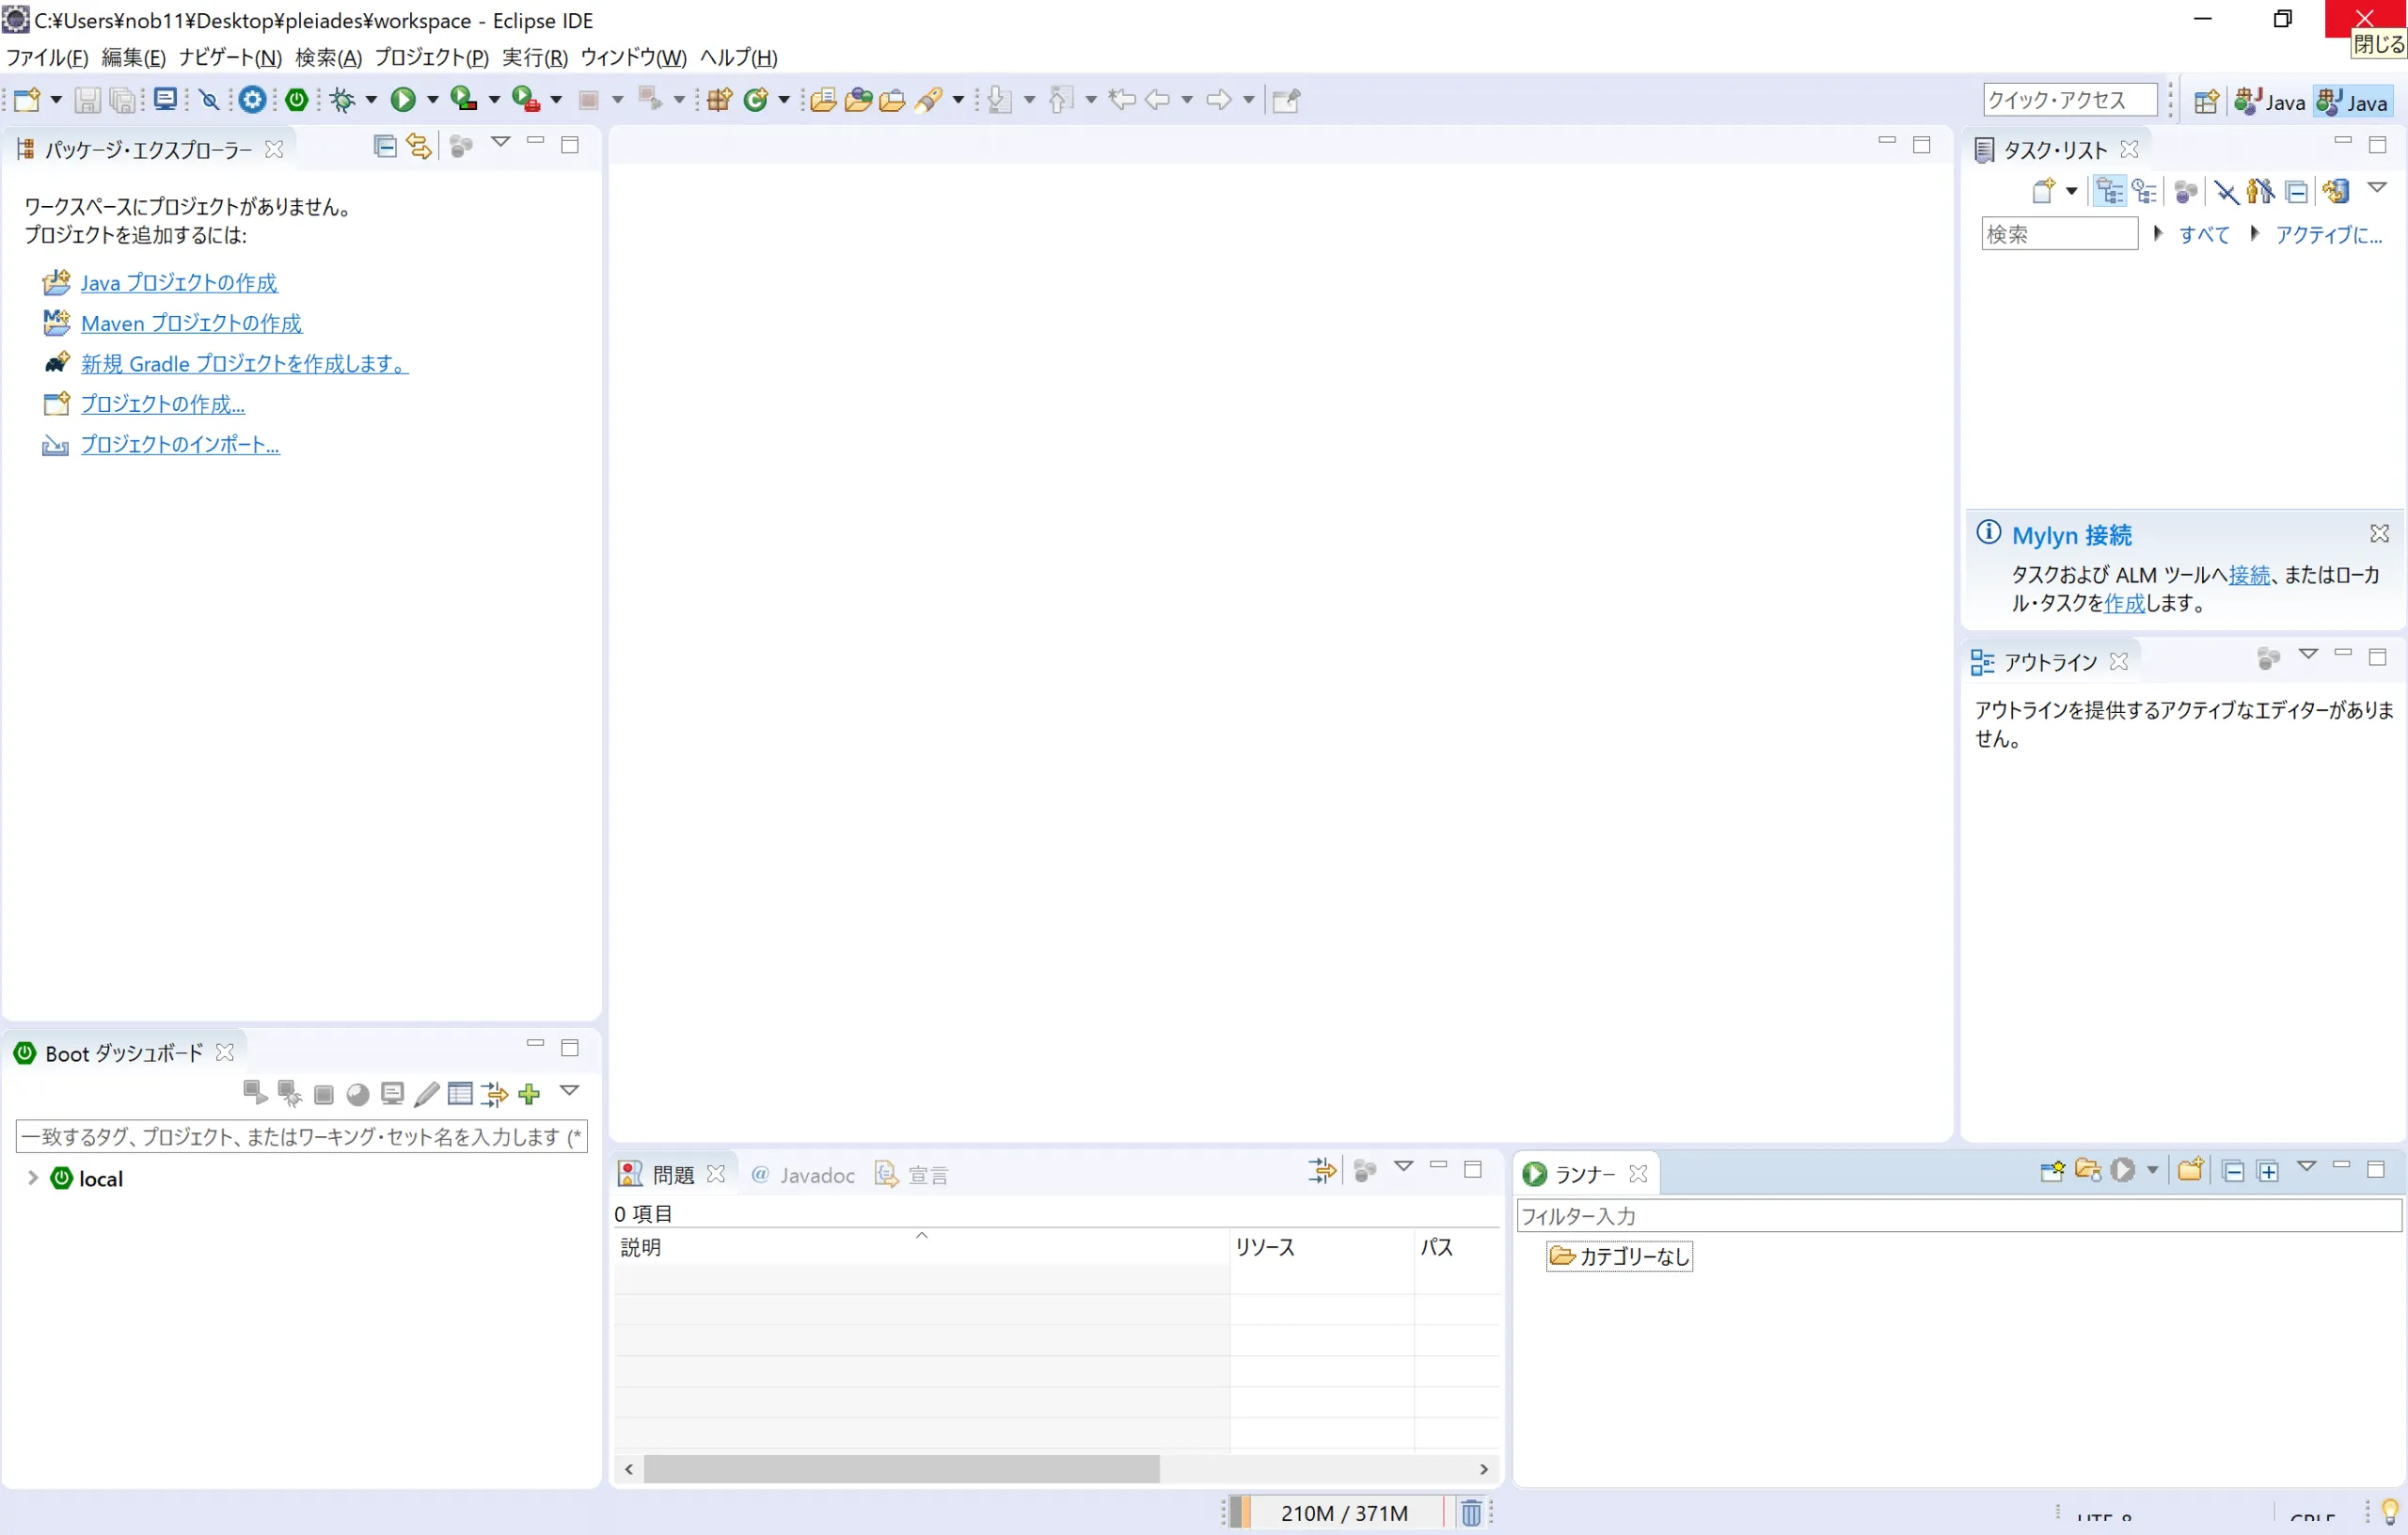The image size is (2408, 1535).
Task: Open the Debug dropdown arrow
Action: click(x=371, y=99)
